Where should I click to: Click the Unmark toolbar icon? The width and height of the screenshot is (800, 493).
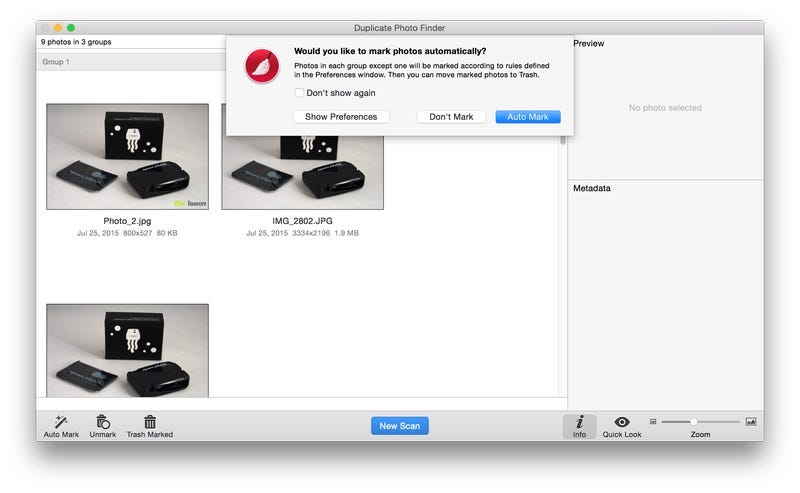click(x=103, y=422)
